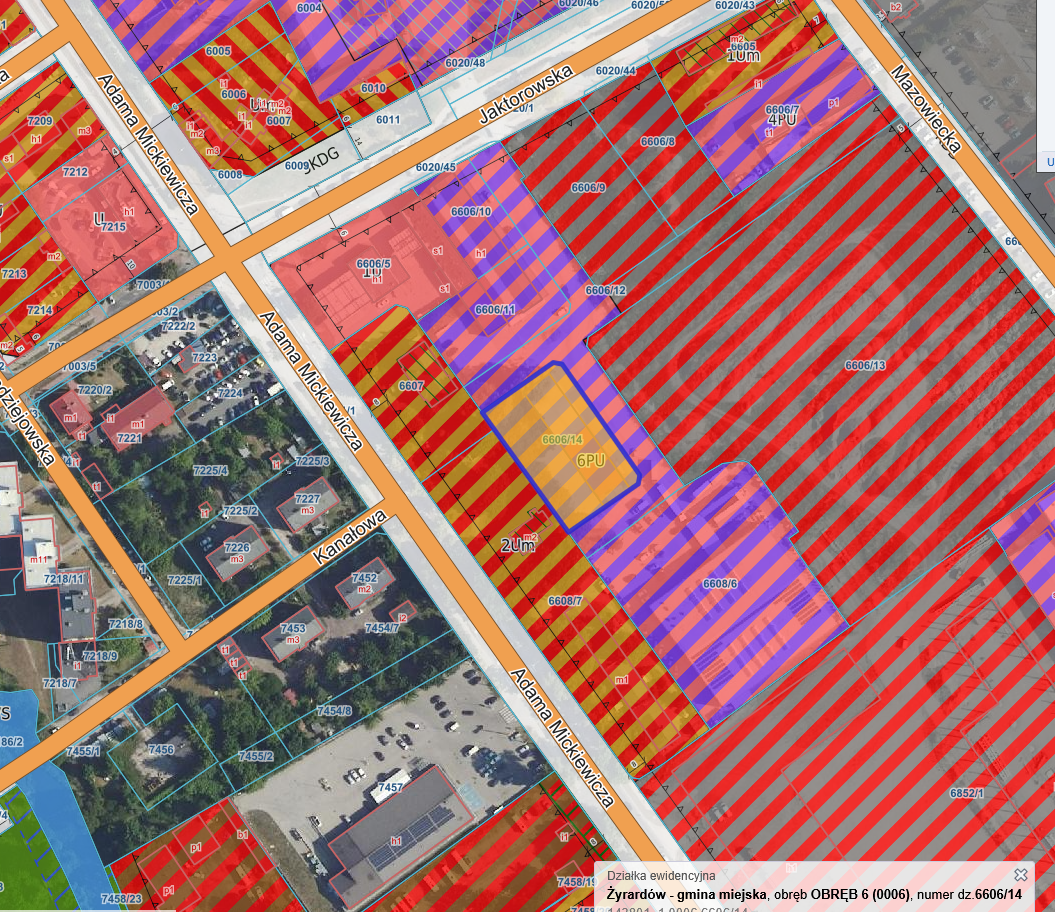Select parcel 6606/5 in pink zone
The height and width of the screenshot is (912, 1055).
coord(373,264)
